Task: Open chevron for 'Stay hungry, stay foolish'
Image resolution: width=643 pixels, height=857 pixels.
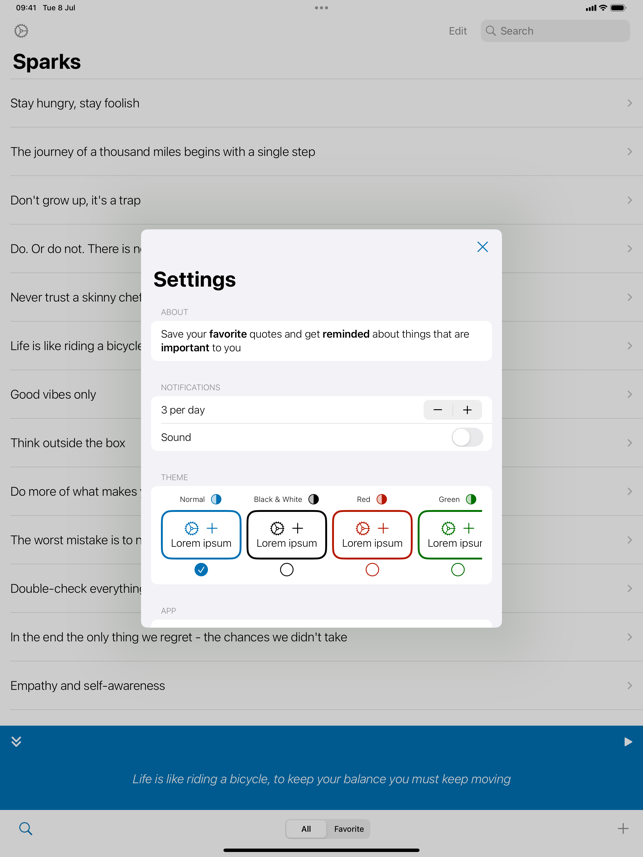Action: tap(629, 103)
